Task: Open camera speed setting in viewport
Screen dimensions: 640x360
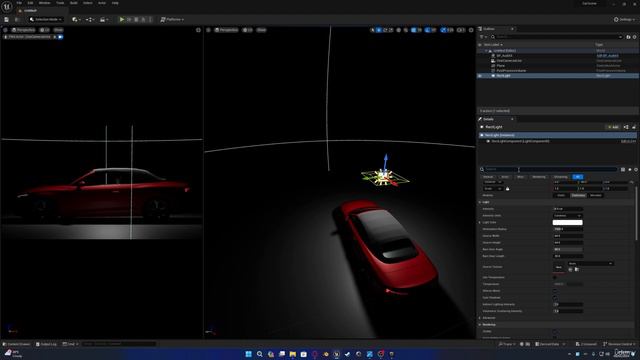Action: tap(461, 30)
